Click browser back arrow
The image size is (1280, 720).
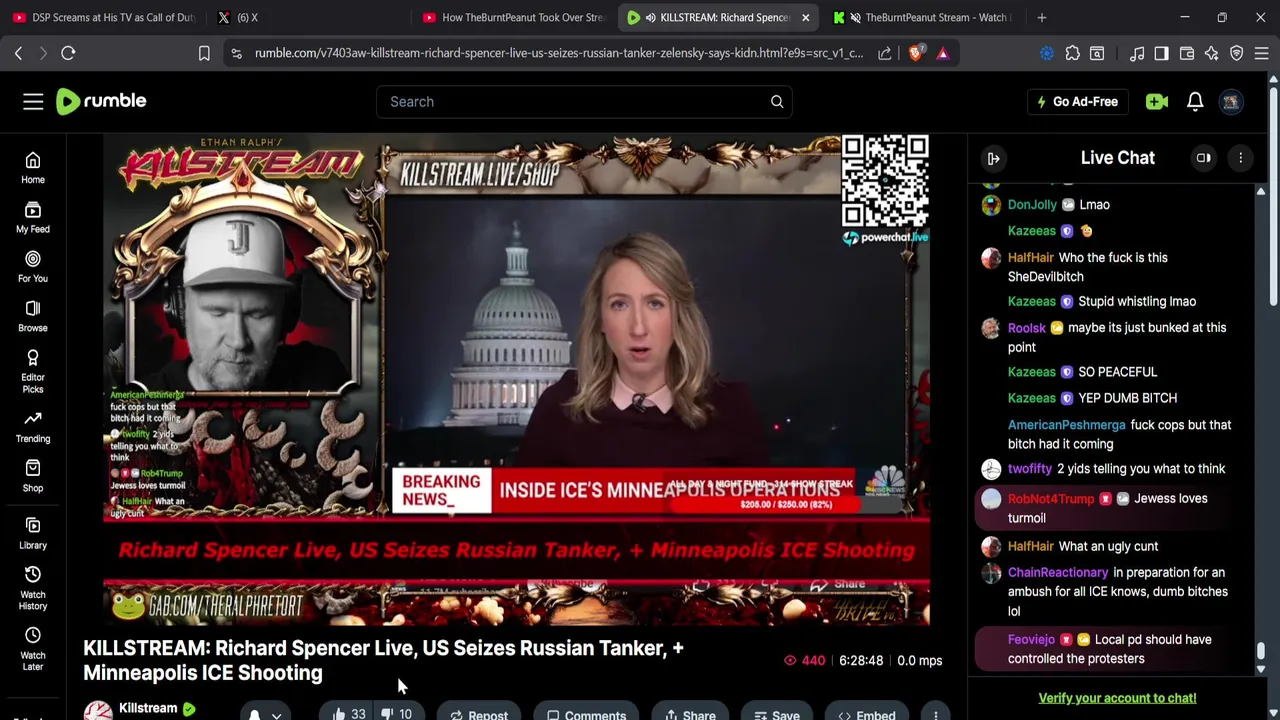[18, 53]
